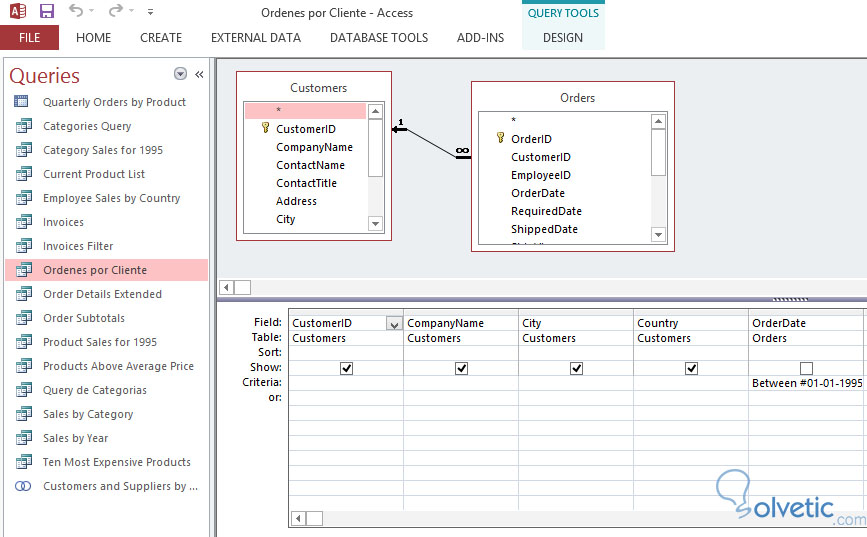Image resolution: width=867 pixels, height=537 pixels.
Task: Uncheck Show box for Country column
Action: pyautogui.click(x=691, y=368)
